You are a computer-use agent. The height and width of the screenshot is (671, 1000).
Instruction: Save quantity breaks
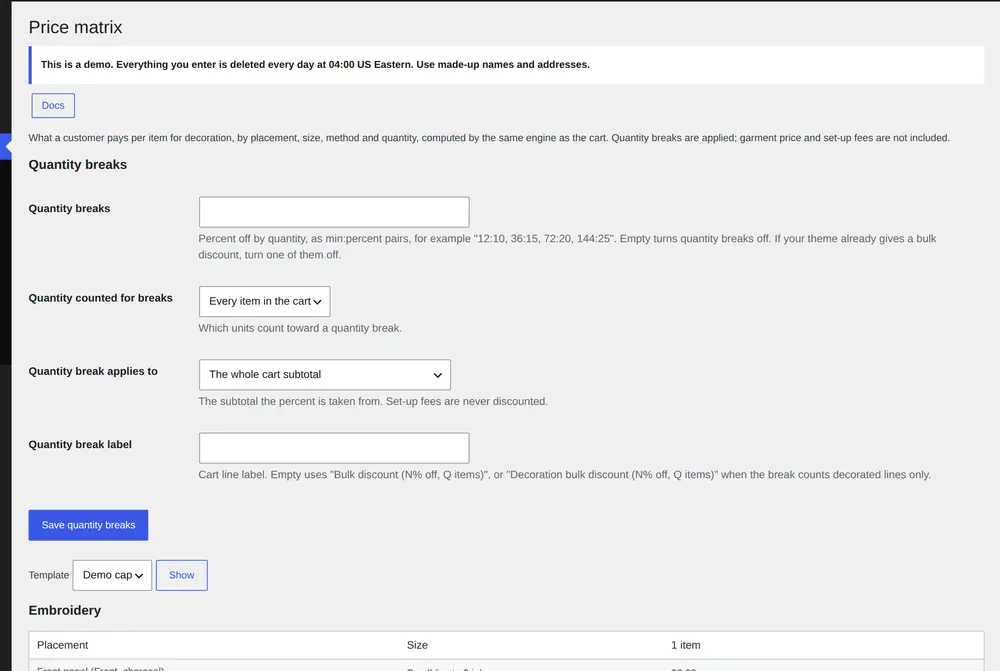point(88,525)
